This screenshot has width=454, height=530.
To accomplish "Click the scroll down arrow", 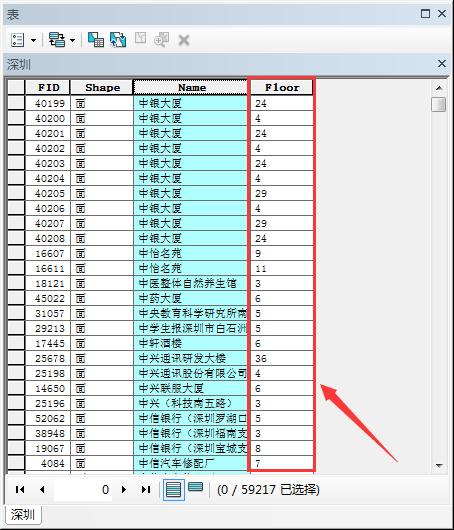I will click(x=439, y=466).
